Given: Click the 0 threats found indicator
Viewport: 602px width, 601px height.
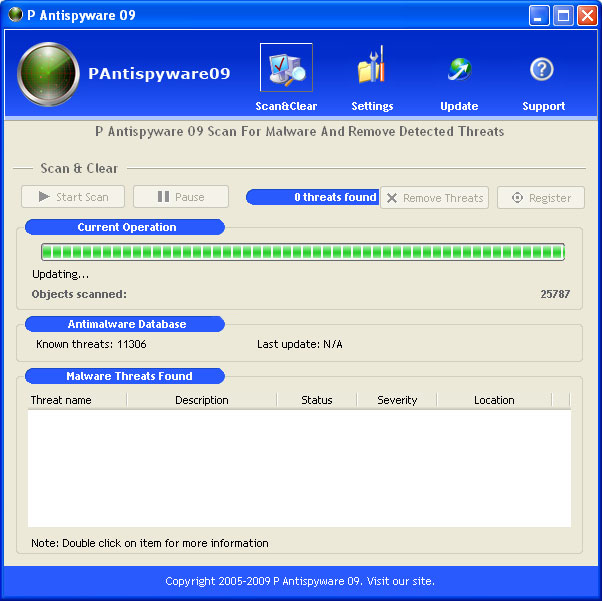Looking at the screenshot, I should 312,197.
